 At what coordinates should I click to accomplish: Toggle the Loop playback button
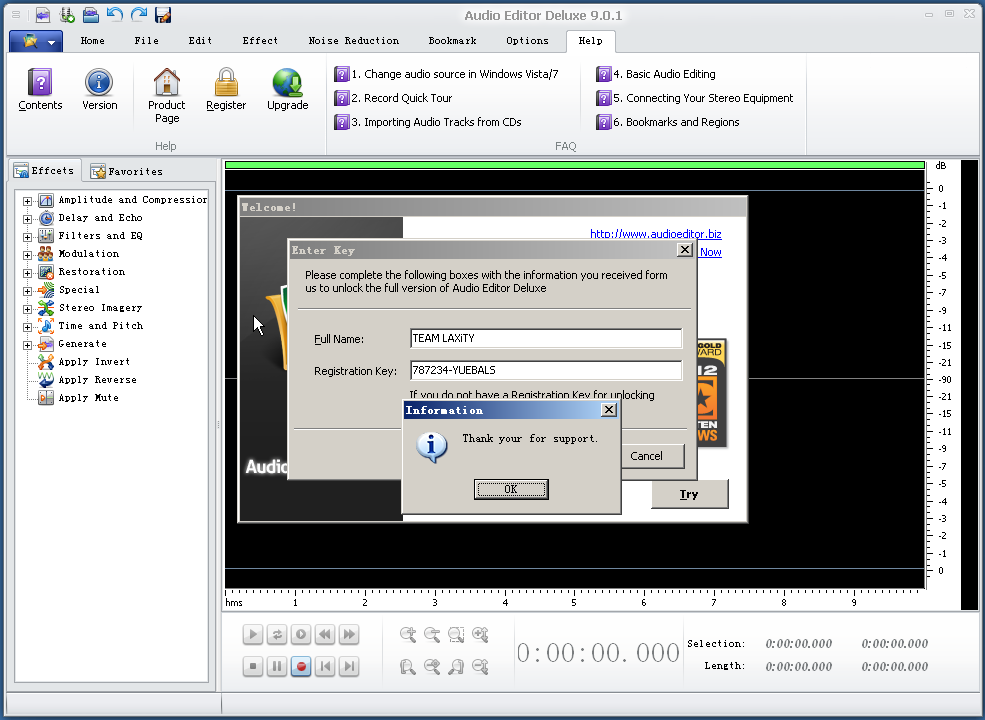point(277,634)
